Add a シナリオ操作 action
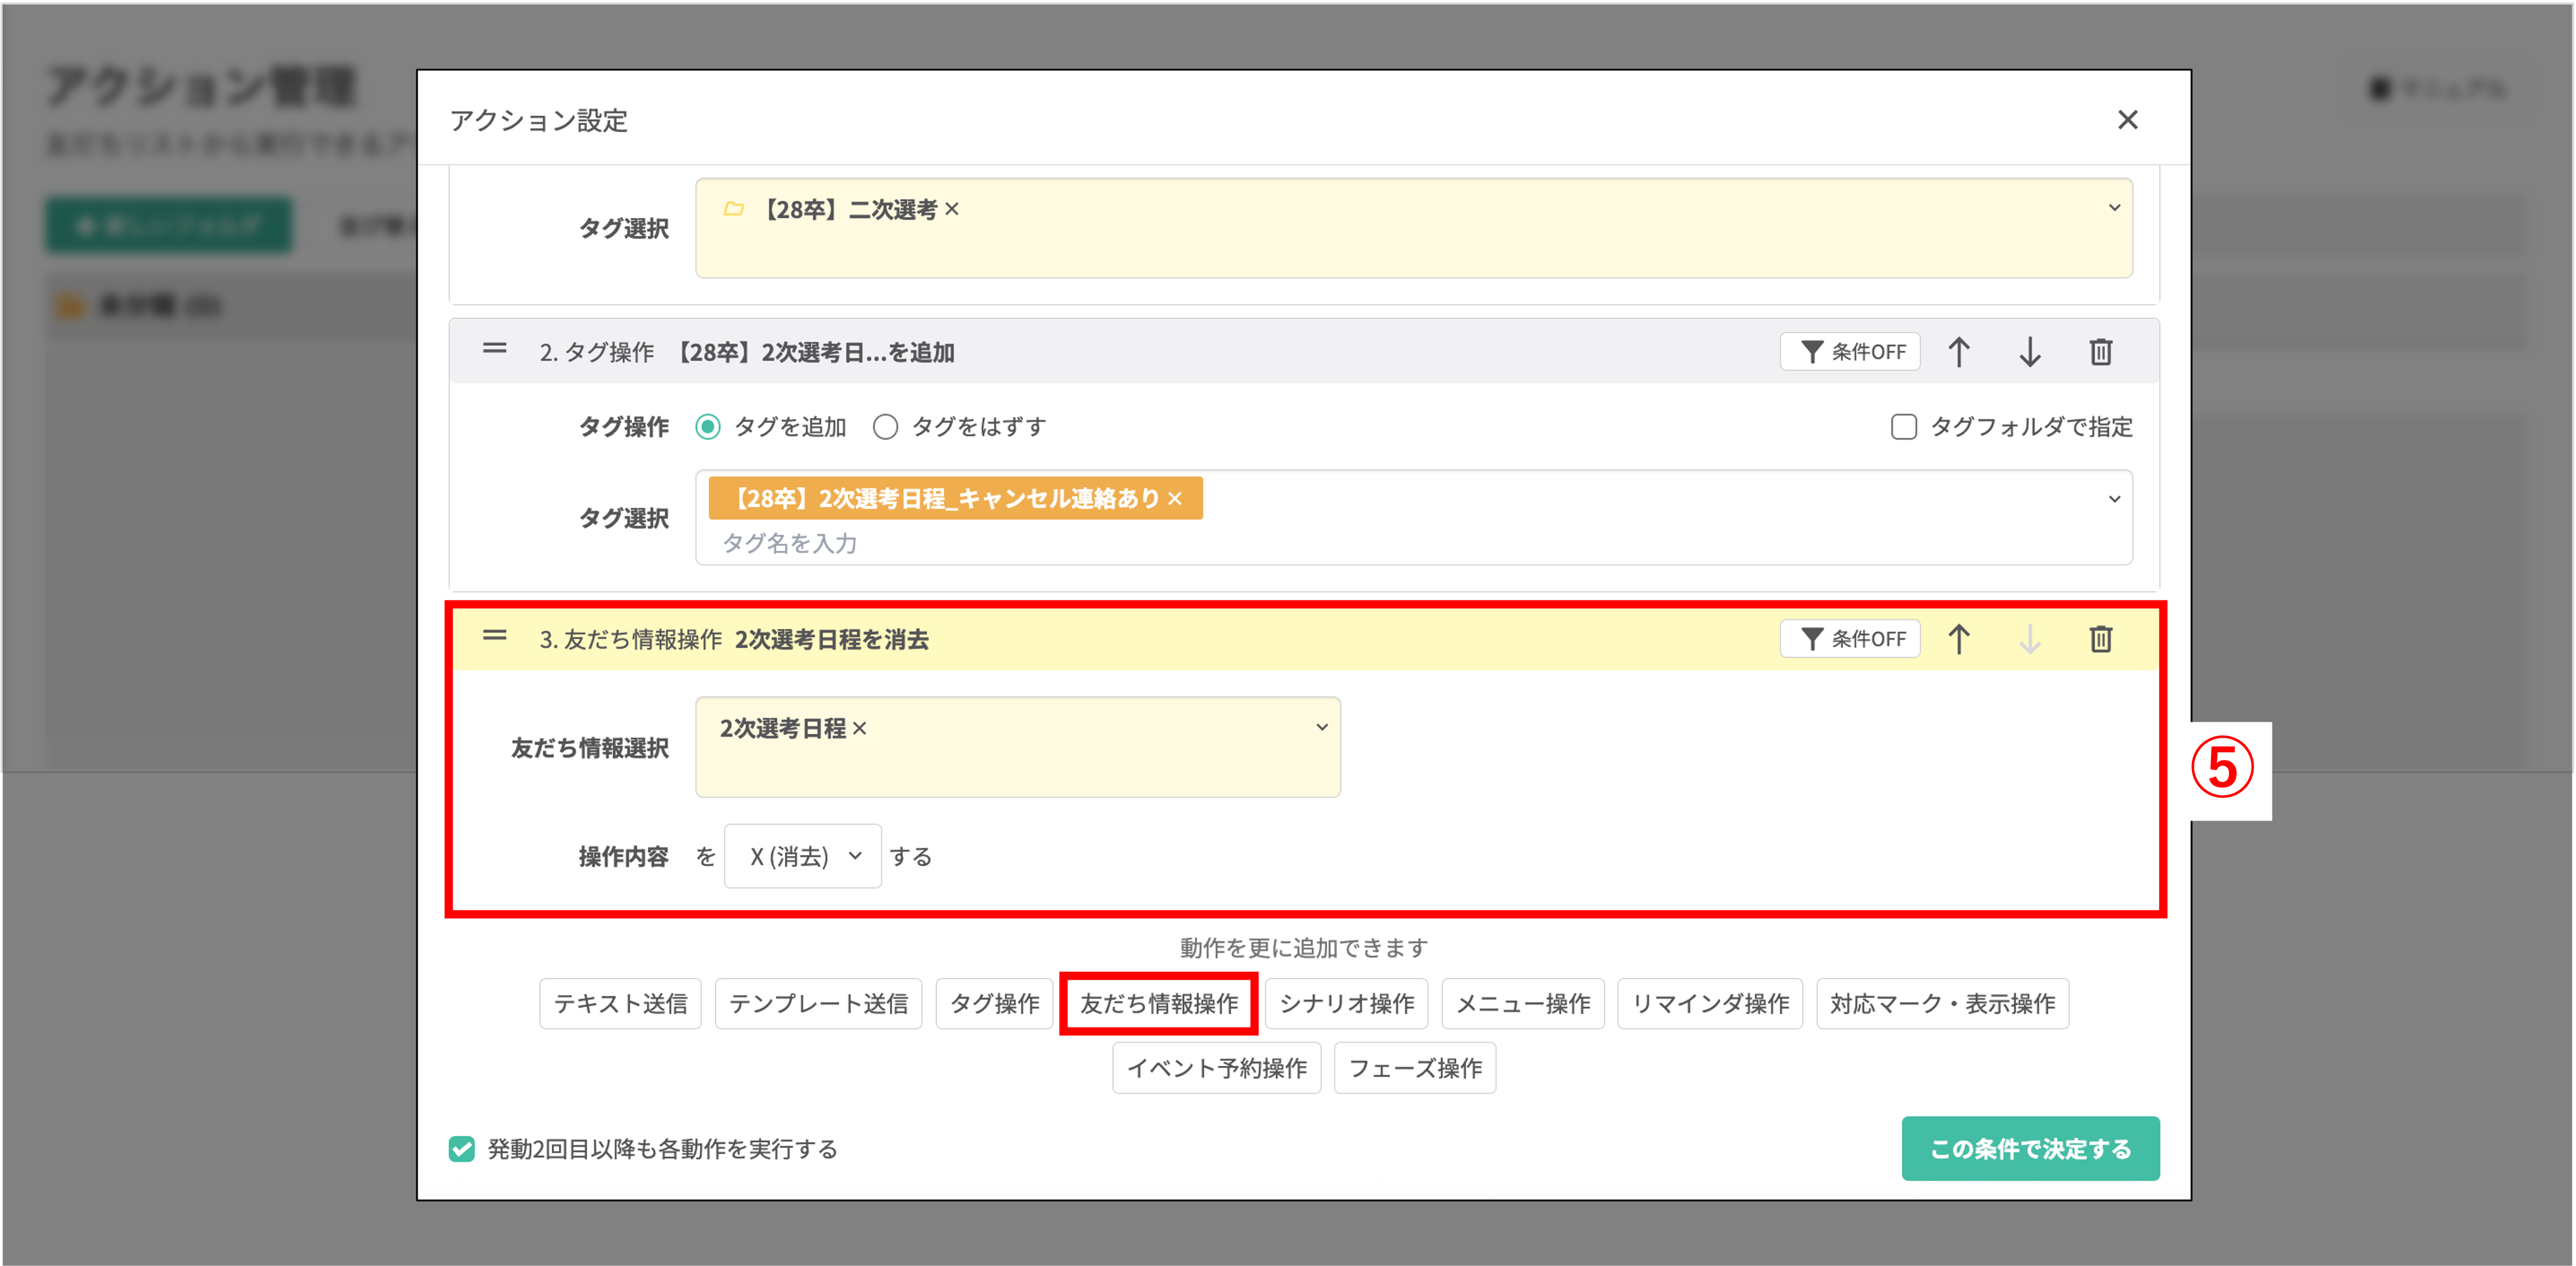 coord(1346,1003)
